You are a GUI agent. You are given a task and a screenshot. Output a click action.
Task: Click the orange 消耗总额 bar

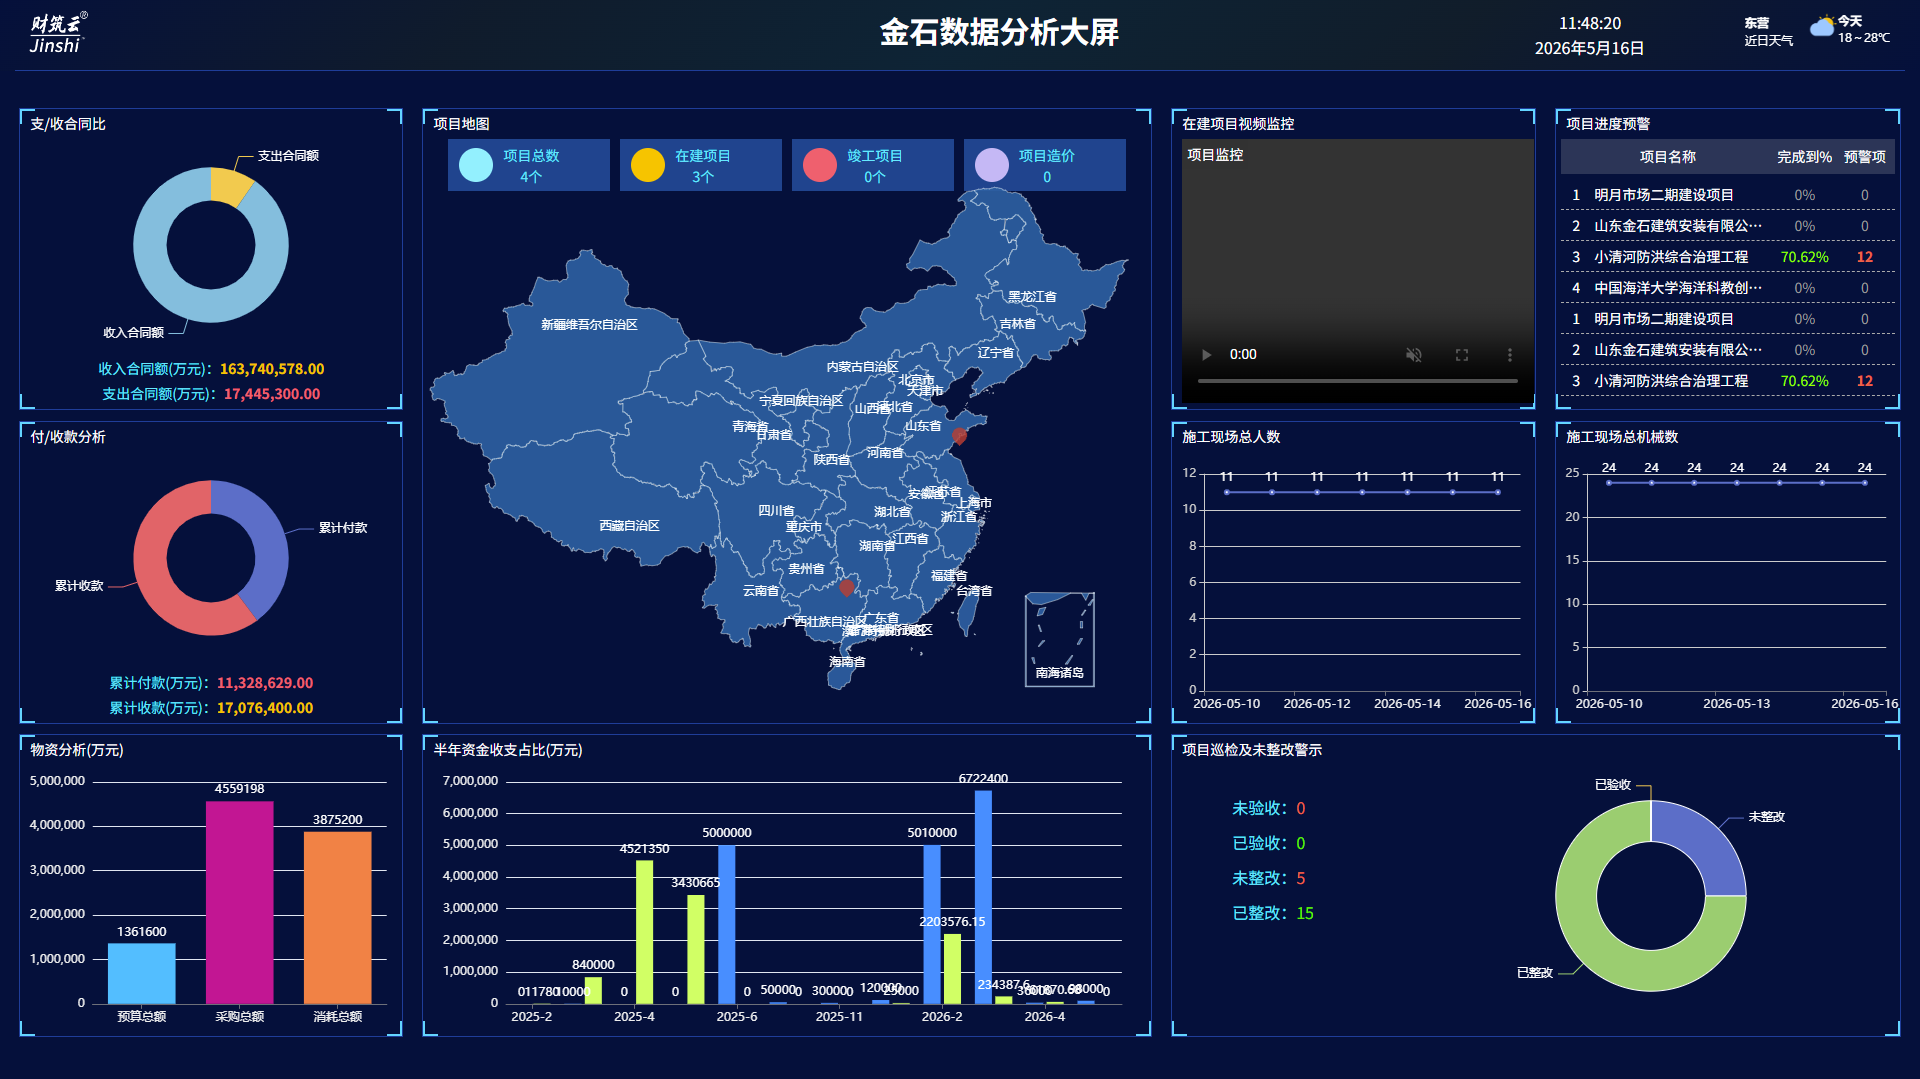[338, 917]
